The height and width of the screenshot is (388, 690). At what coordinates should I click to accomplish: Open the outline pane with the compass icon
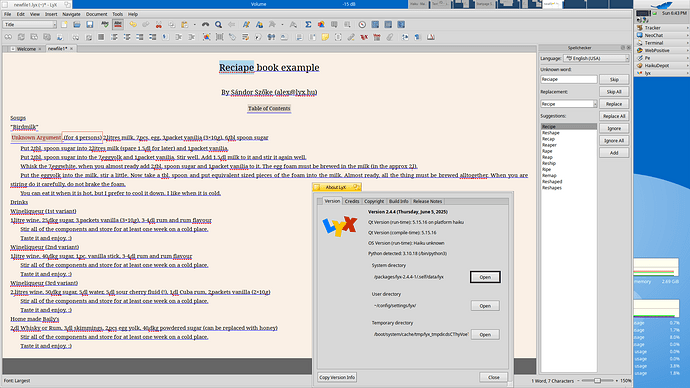(x=362, y=25)
